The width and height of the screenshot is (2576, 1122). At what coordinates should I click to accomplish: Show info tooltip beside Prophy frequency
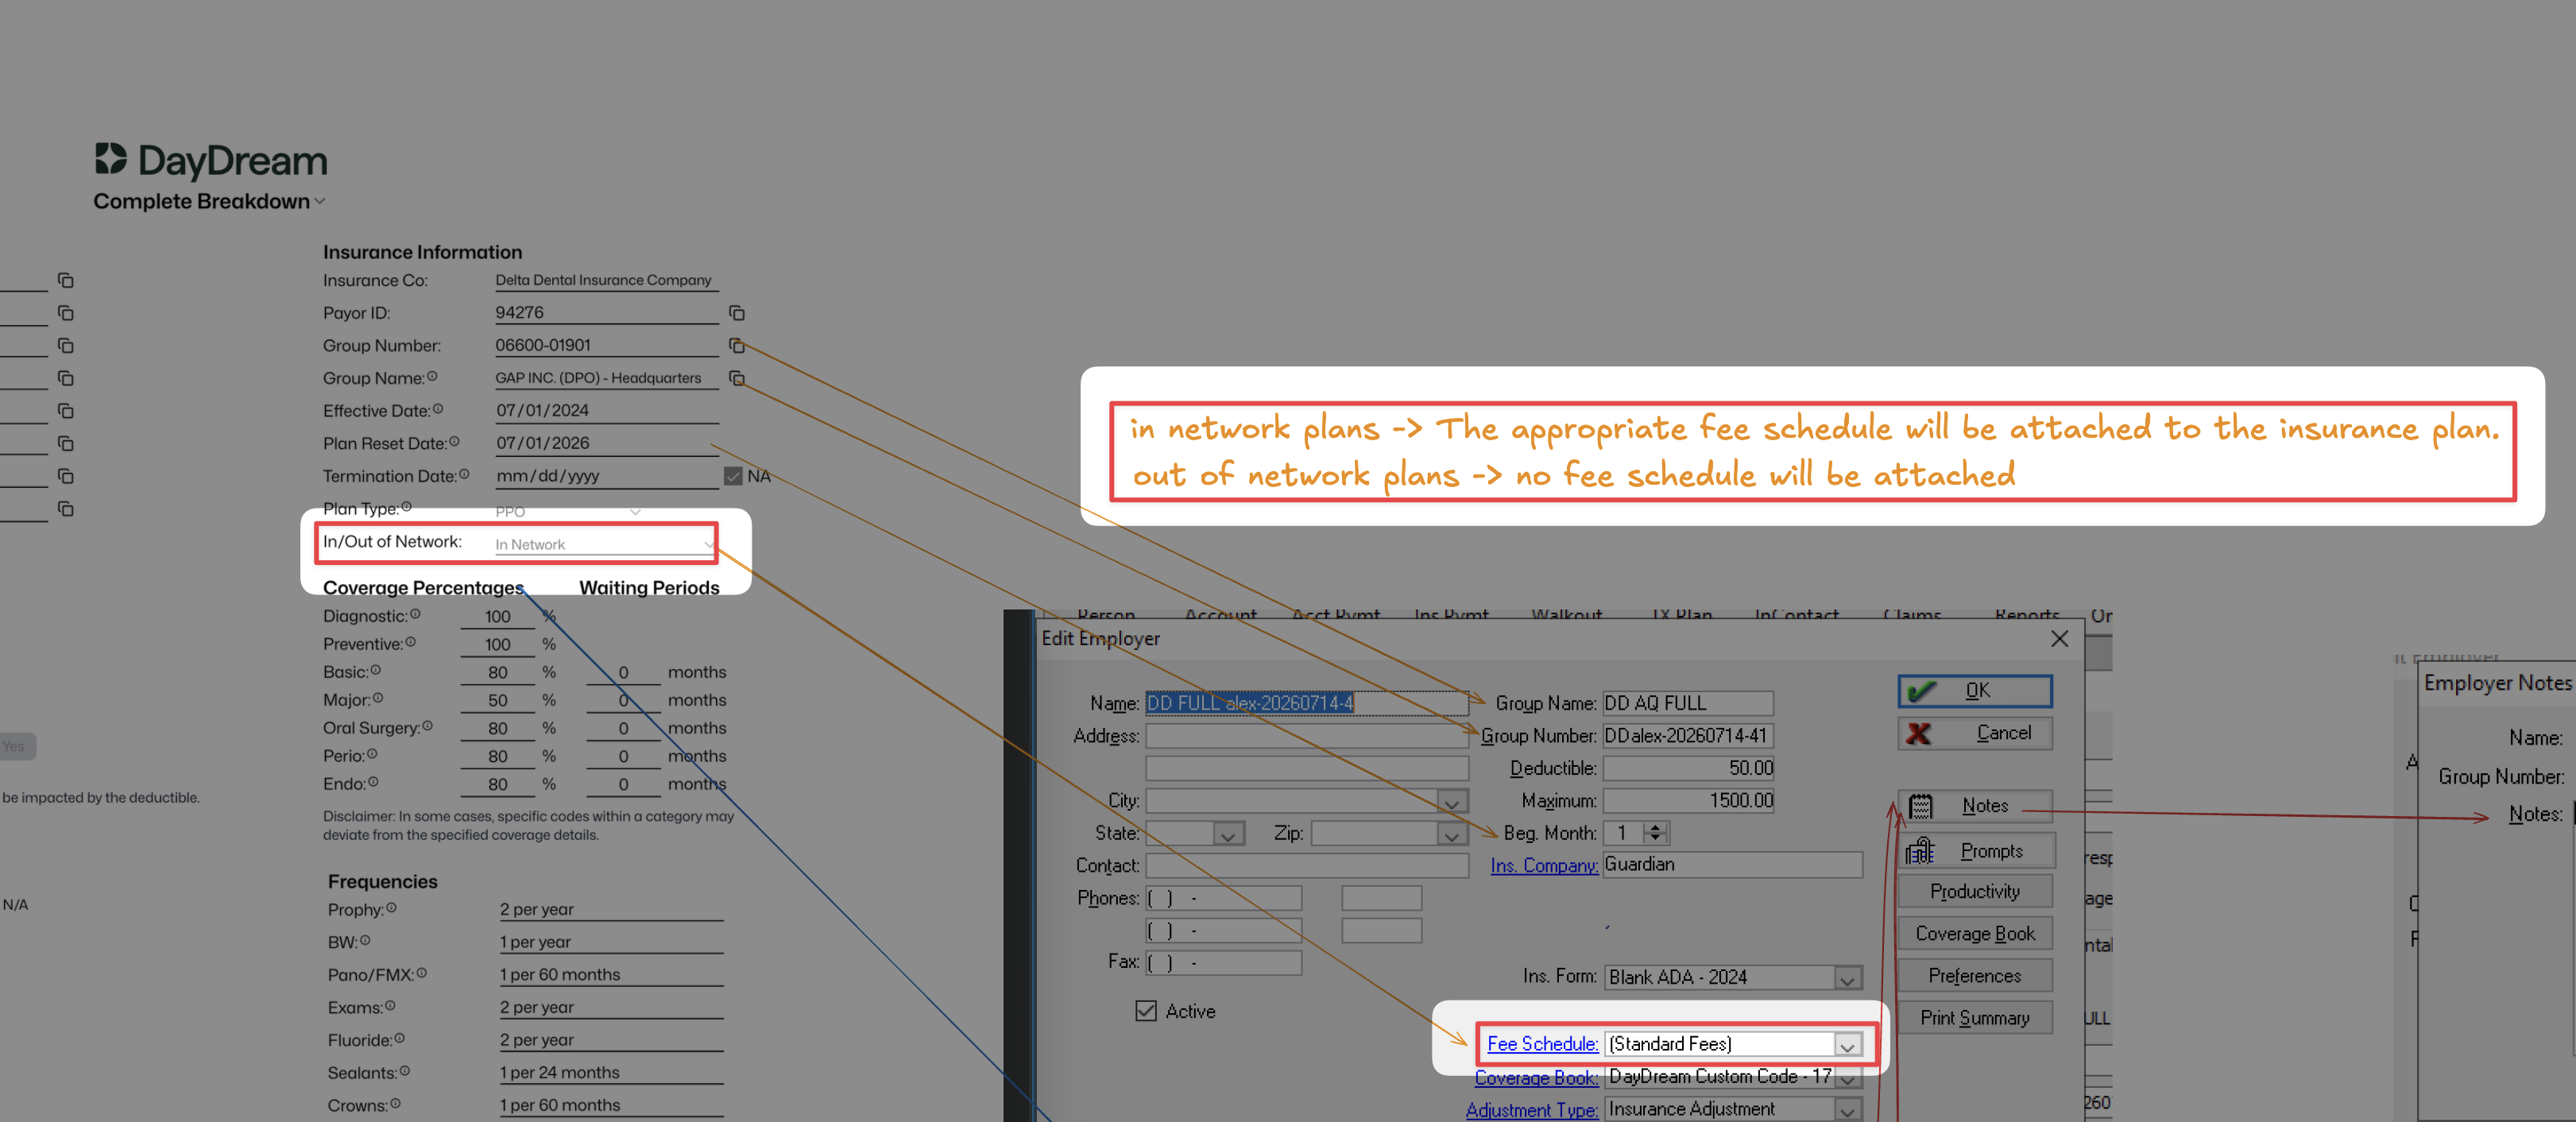(391, 908)
